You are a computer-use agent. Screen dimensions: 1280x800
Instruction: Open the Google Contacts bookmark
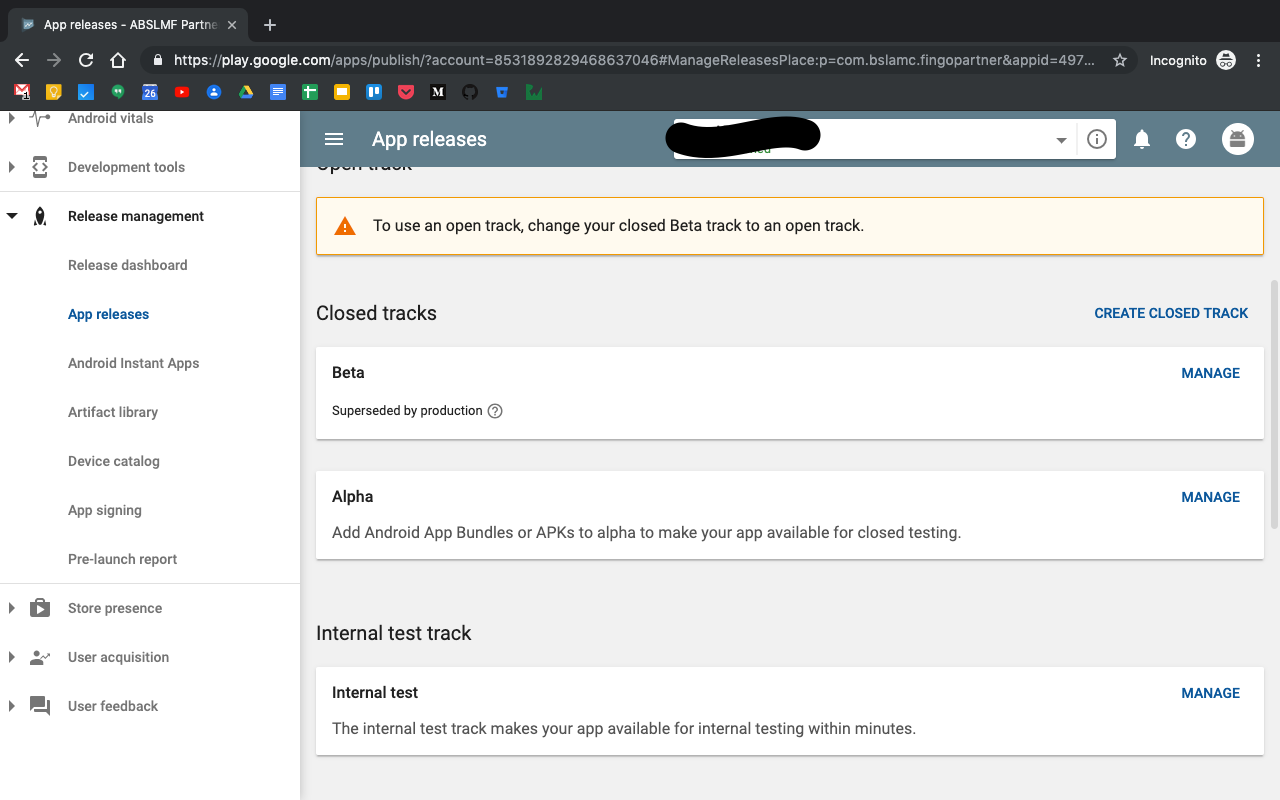pos(214,92)
